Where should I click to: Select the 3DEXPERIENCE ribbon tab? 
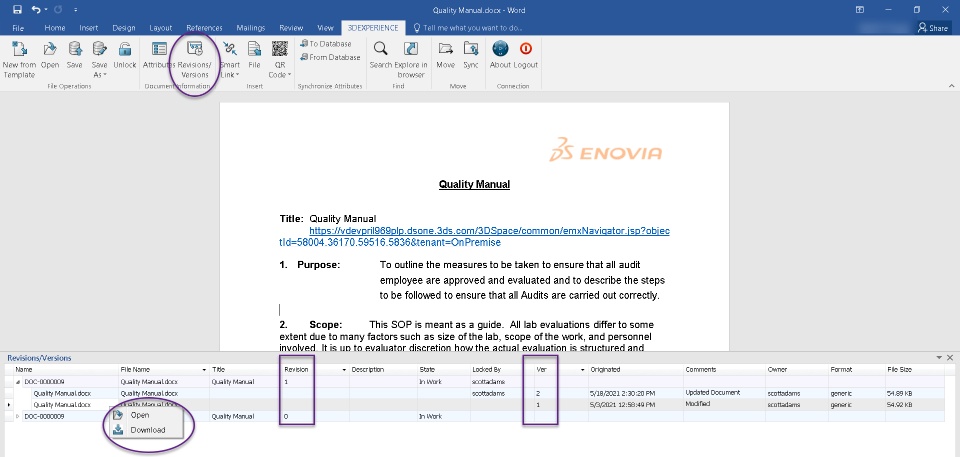tap(373, 28)
